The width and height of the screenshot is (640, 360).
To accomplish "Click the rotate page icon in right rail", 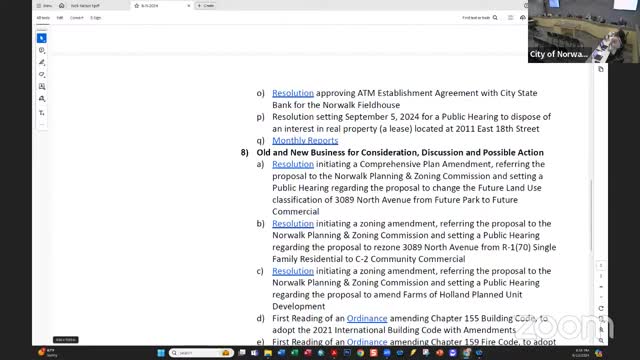I will click(x=601, y=308).
